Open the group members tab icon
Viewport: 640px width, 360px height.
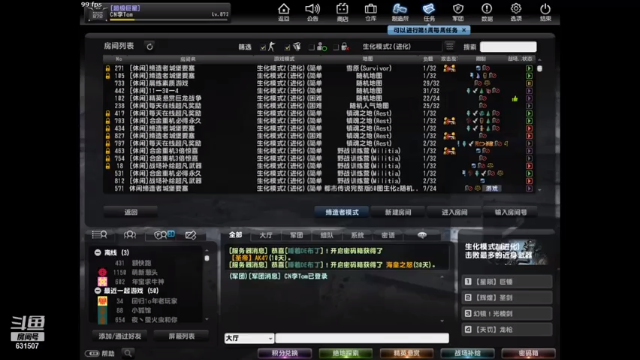click(130, 235)
